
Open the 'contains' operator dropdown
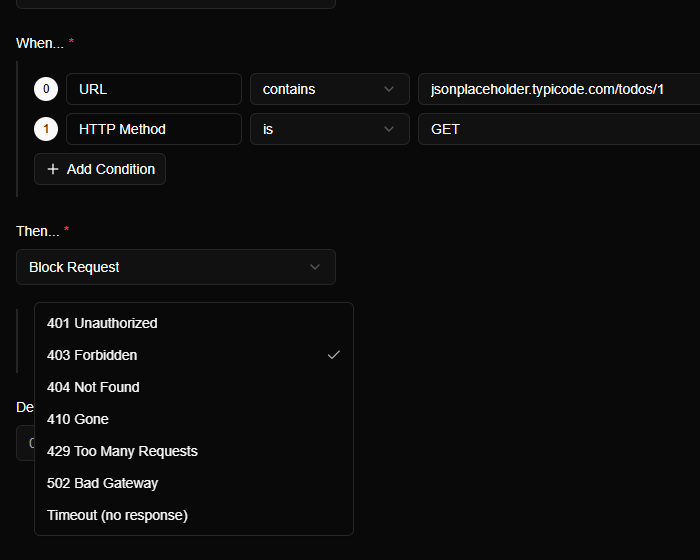point(330,89)
